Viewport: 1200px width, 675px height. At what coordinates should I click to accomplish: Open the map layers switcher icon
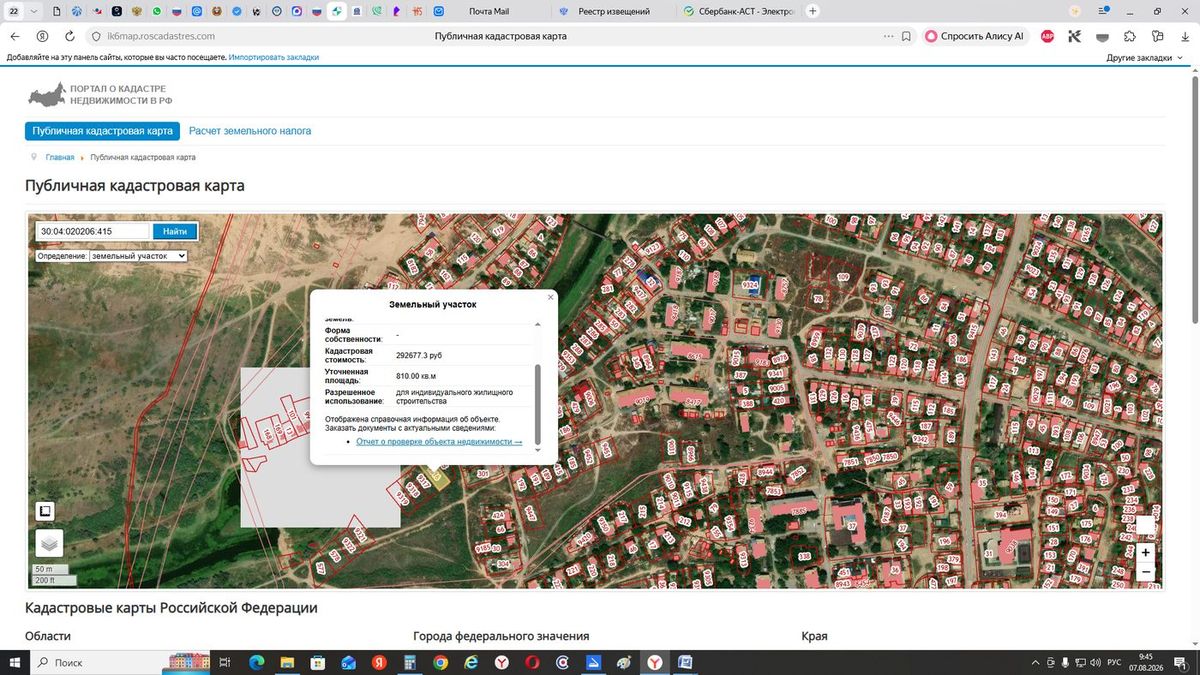tap(49, 543)
